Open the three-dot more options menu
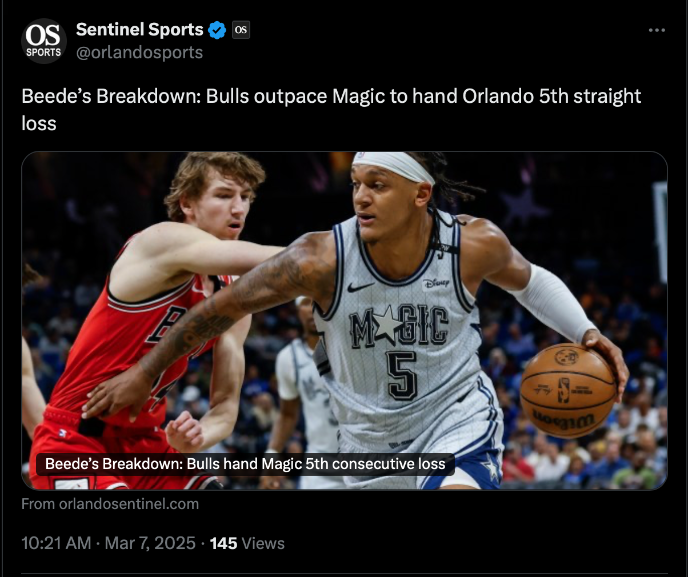This screenshot has width=688, height=577. pos(656,30)
